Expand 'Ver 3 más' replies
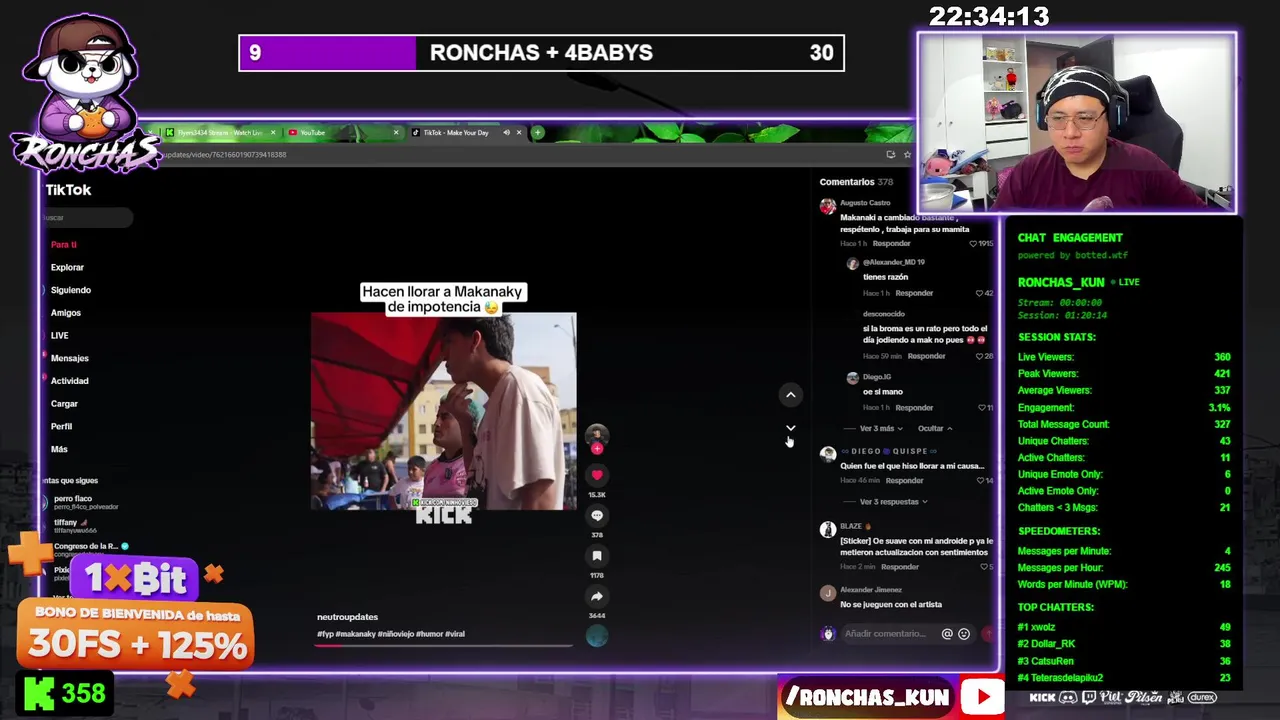The image size is (1280, 720). coord(881,429)
